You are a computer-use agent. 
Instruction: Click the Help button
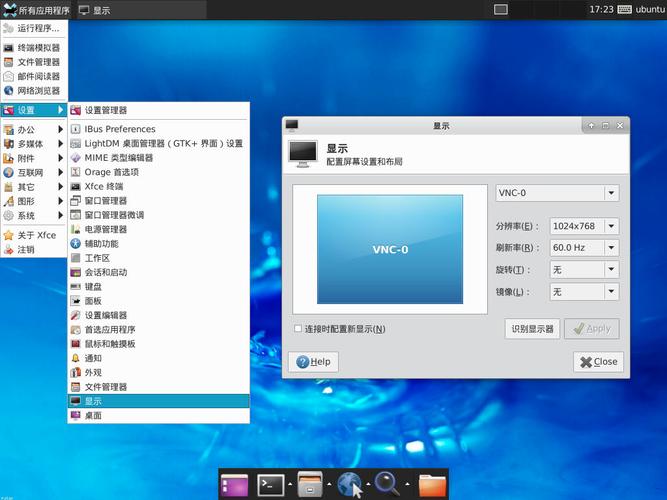[x=313, y=362]
